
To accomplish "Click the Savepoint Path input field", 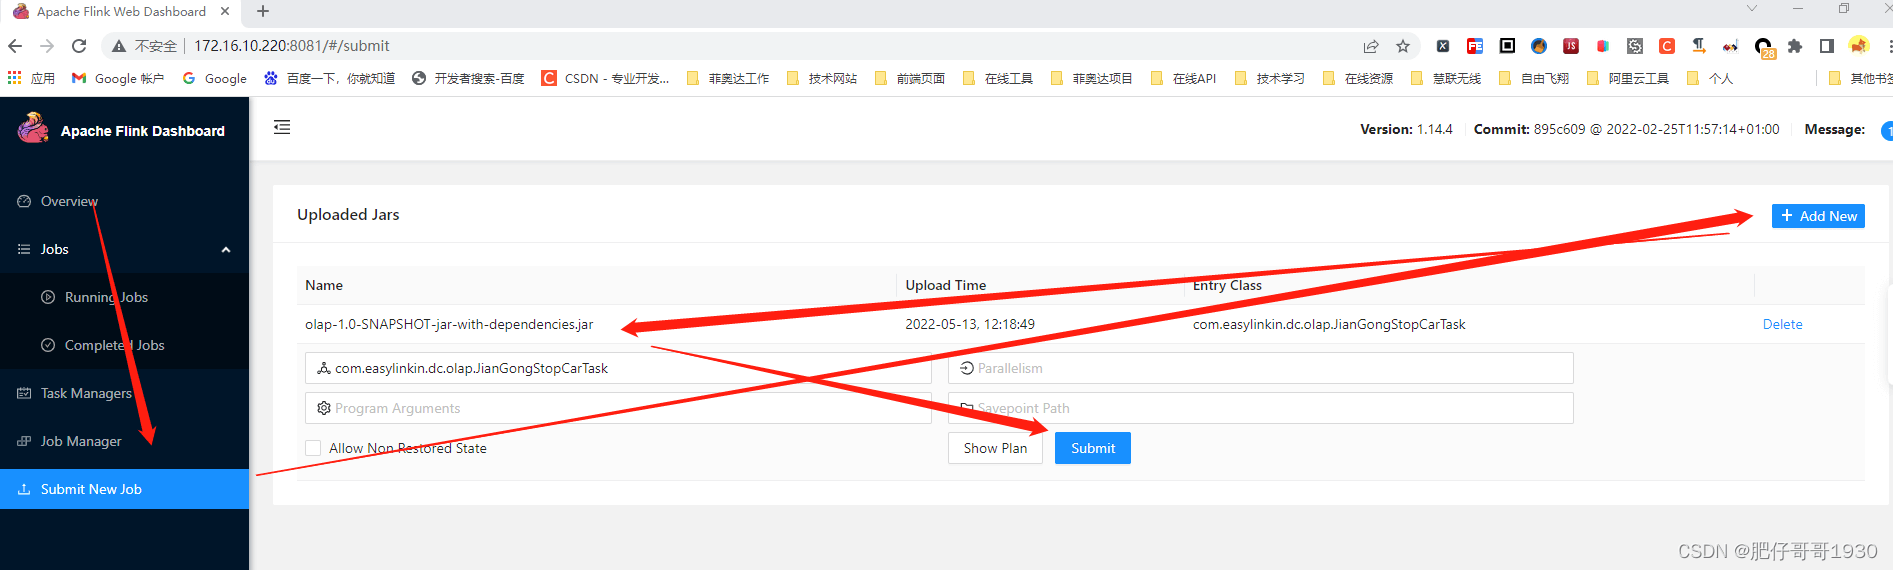I will pyautogui.click(x=1260, y=408).
